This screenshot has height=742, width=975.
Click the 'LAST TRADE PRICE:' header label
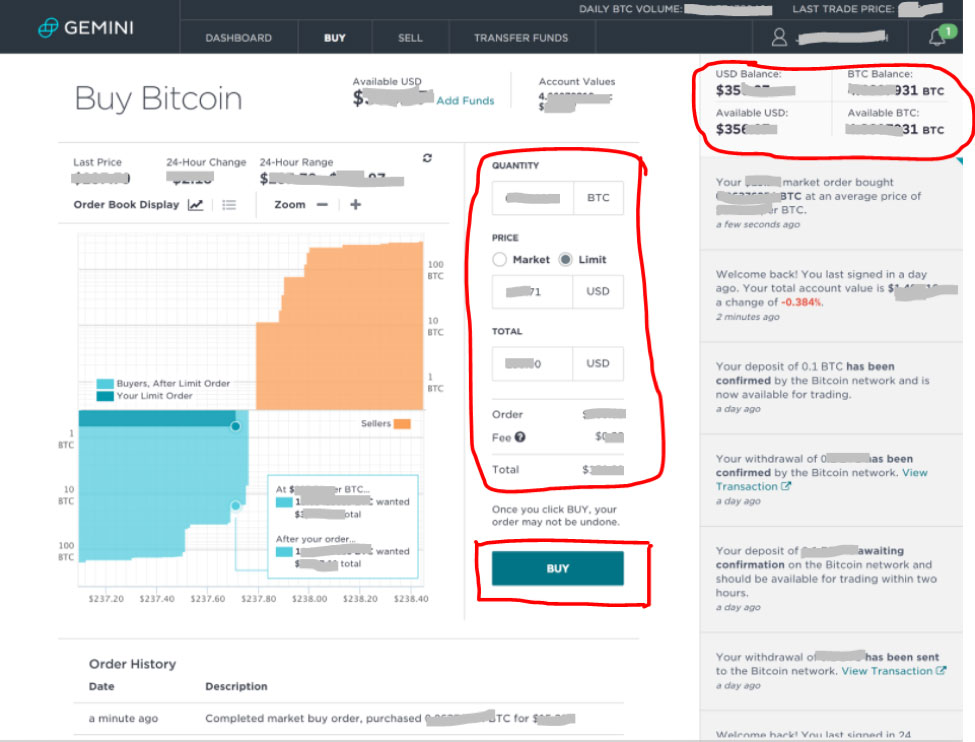[x=843, y=9]
